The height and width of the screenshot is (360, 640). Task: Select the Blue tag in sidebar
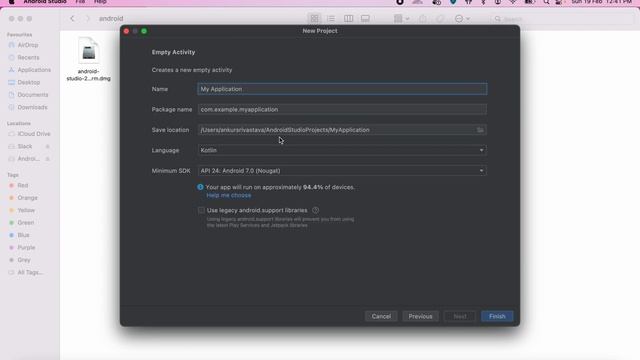(23, 235)
